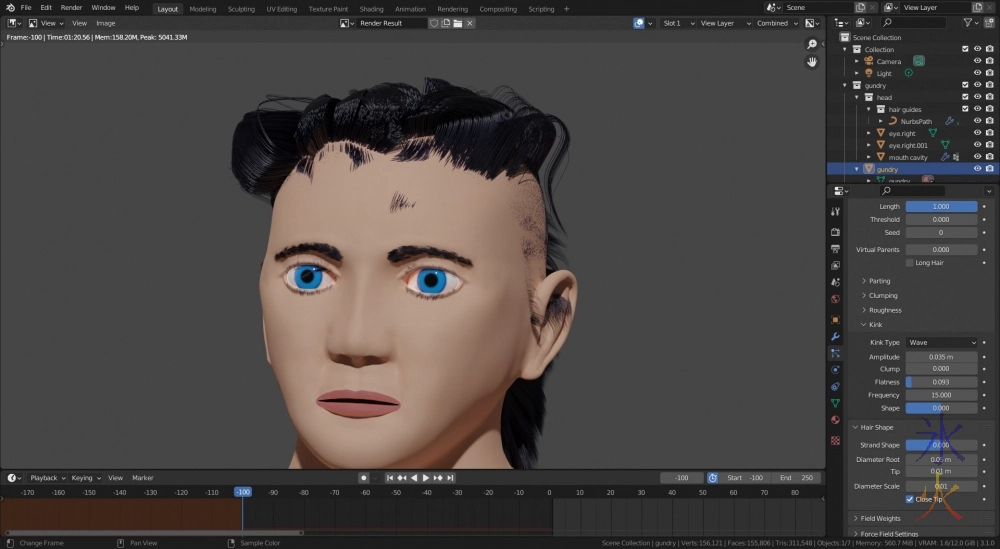The height and width of the screenshot is (549, 1000).
Task: Open the Kink Type dropdown
Action: (x=941, y=343)
